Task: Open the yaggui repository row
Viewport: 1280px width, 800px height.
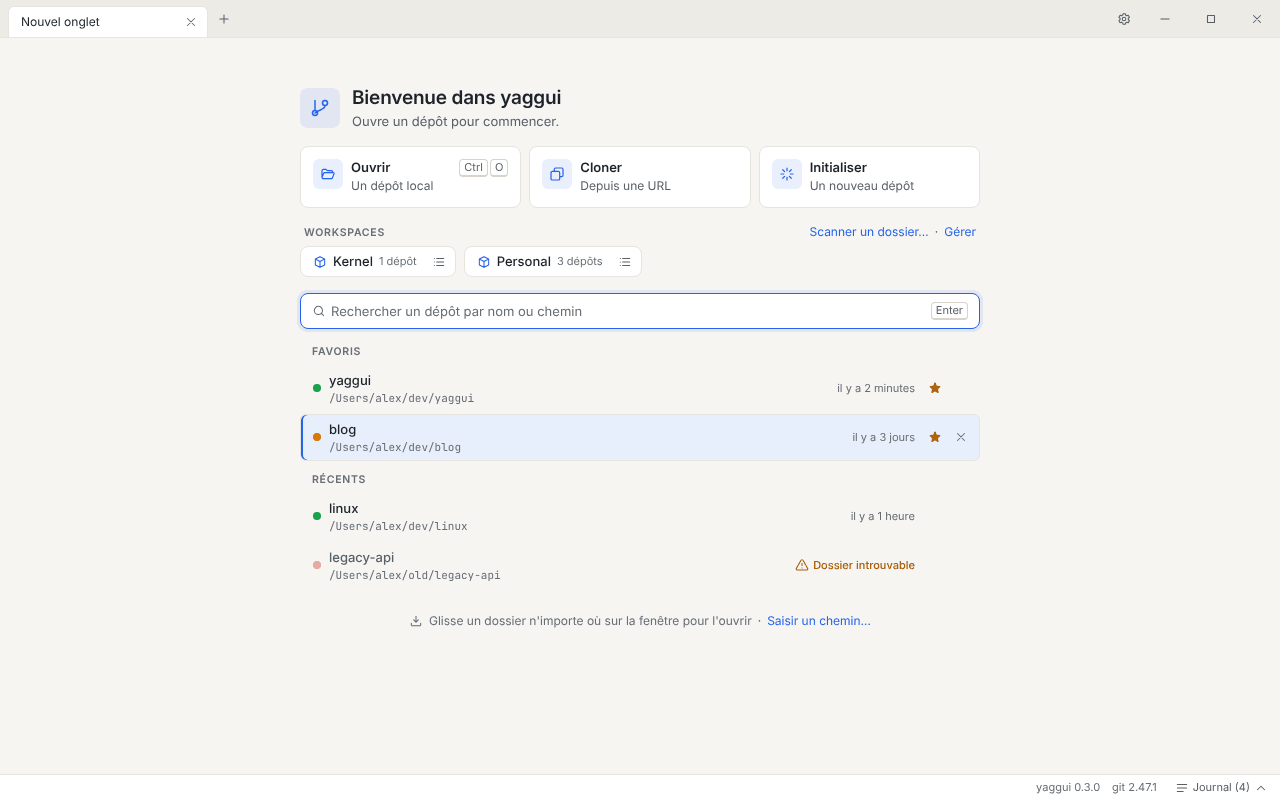Action: [x=640, y=388]
